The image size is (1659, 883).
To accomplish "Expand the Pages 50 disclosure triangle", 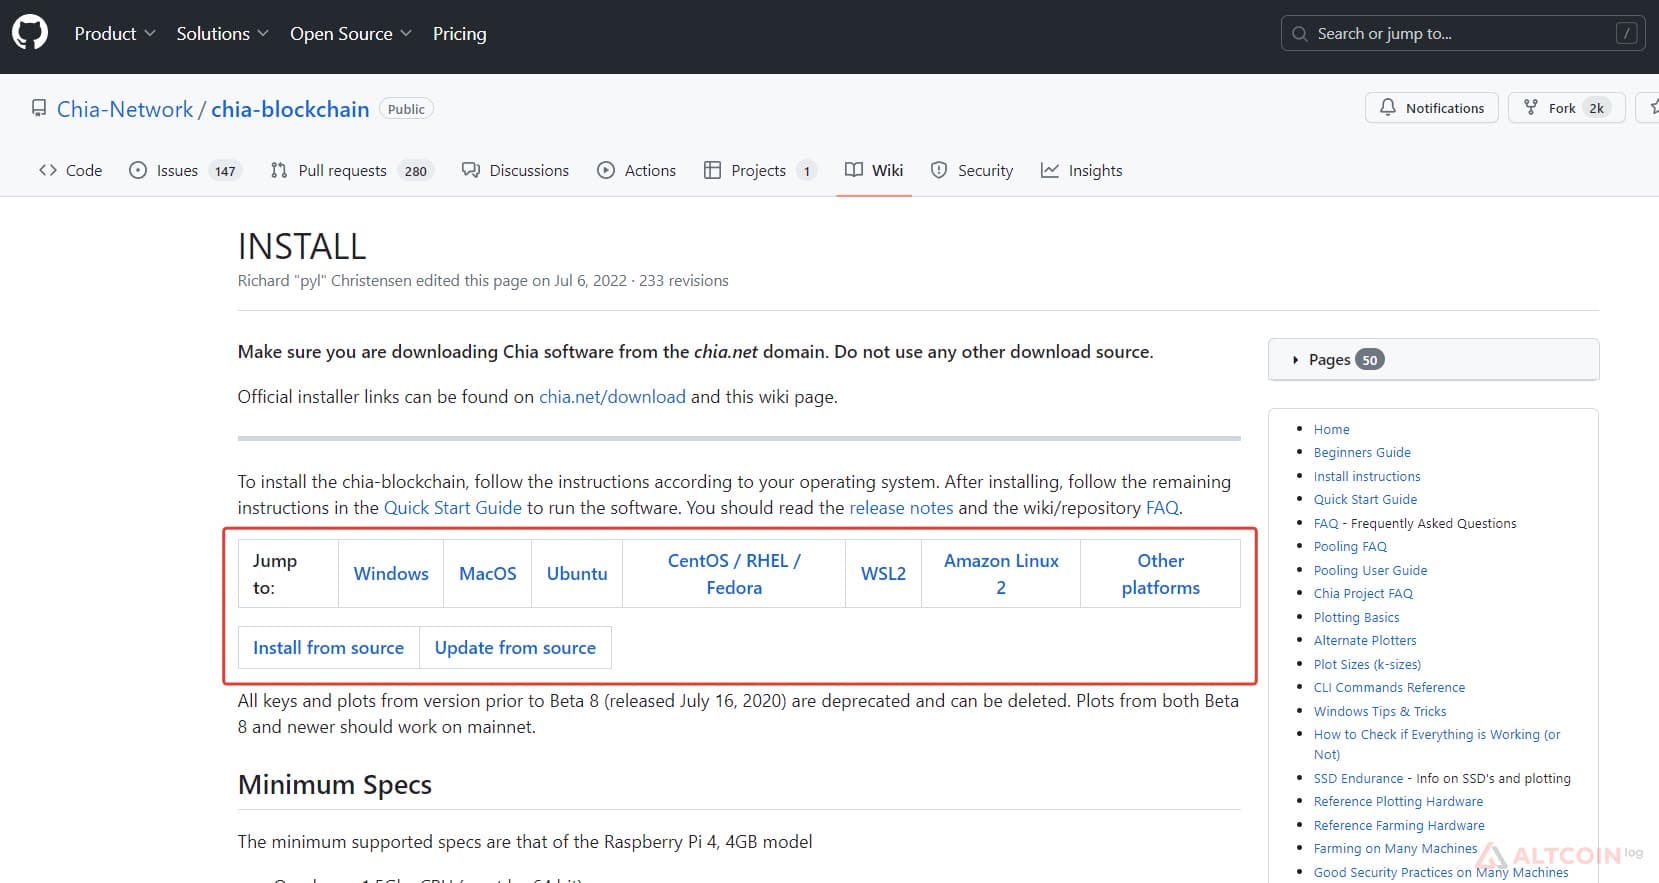I will (x=1295, y=360).
